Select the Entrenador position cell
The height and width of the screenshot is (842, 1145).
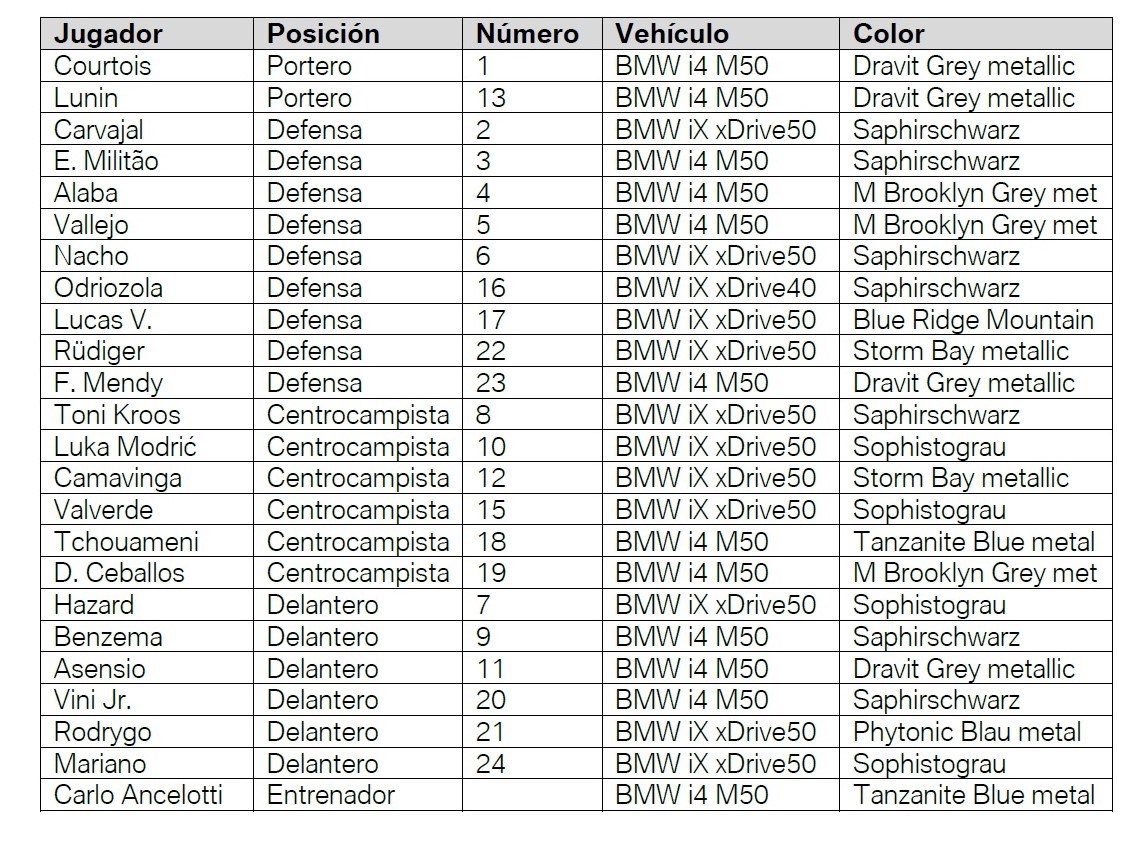coord(331,795)
